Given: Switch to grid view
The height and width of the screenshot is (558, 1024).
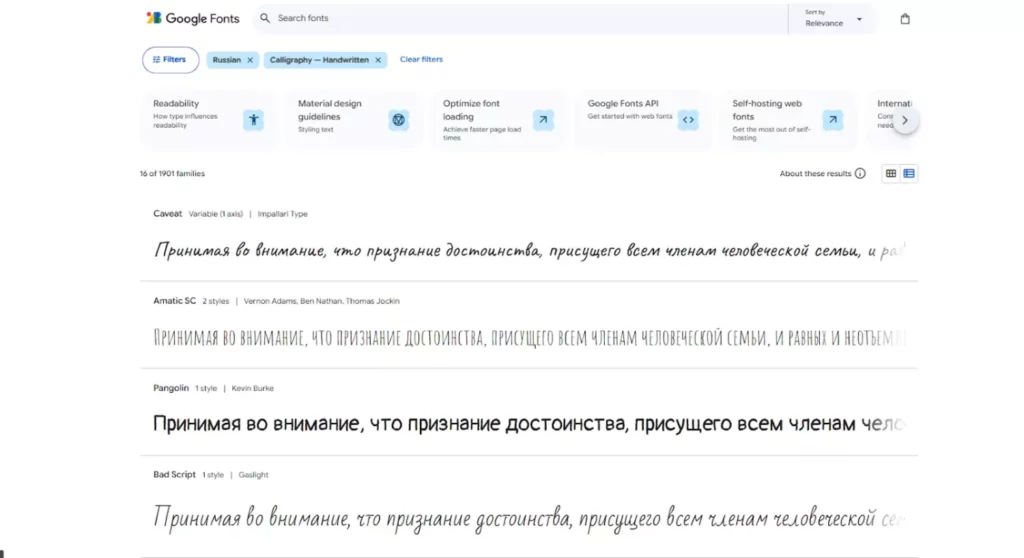Looking at the screenshot, I should 891,174.
